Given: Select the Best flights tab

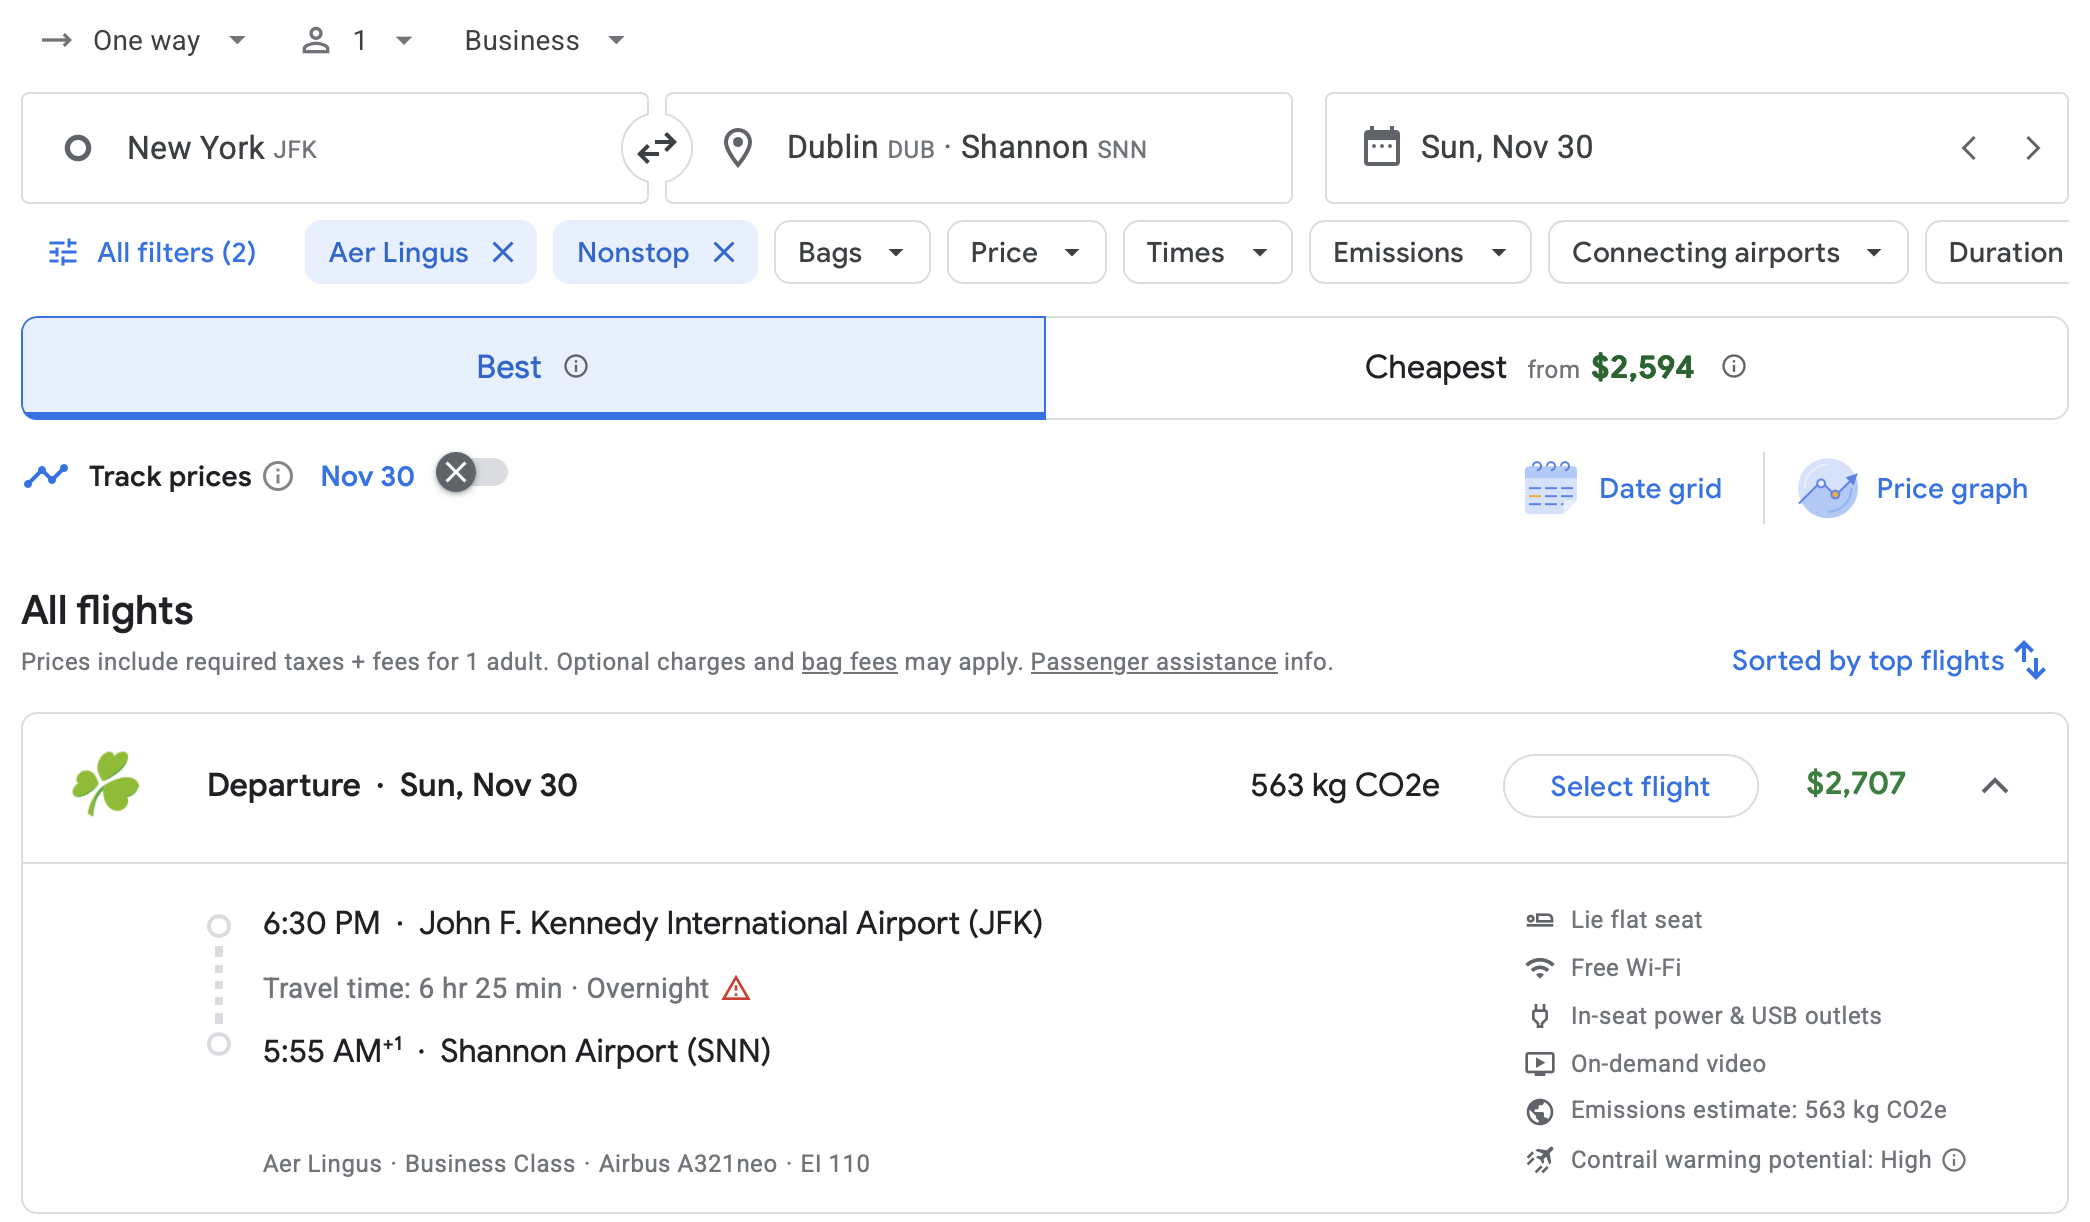Looking at the screenshot, I should pyautogui.click(x=533, y=367).
